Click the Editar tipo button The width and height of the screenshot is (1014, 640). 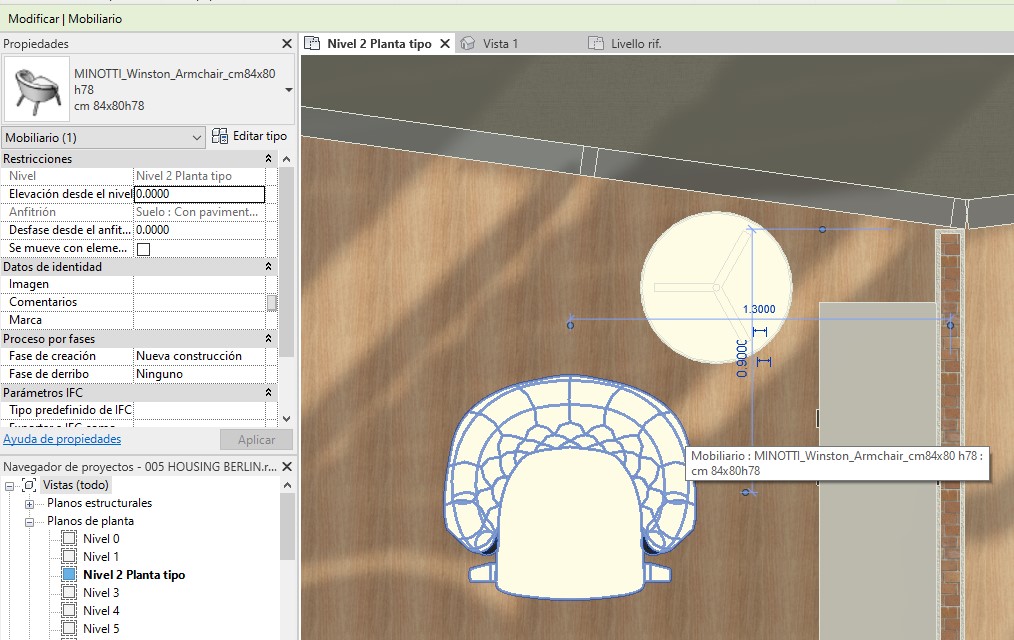(249, 136)
